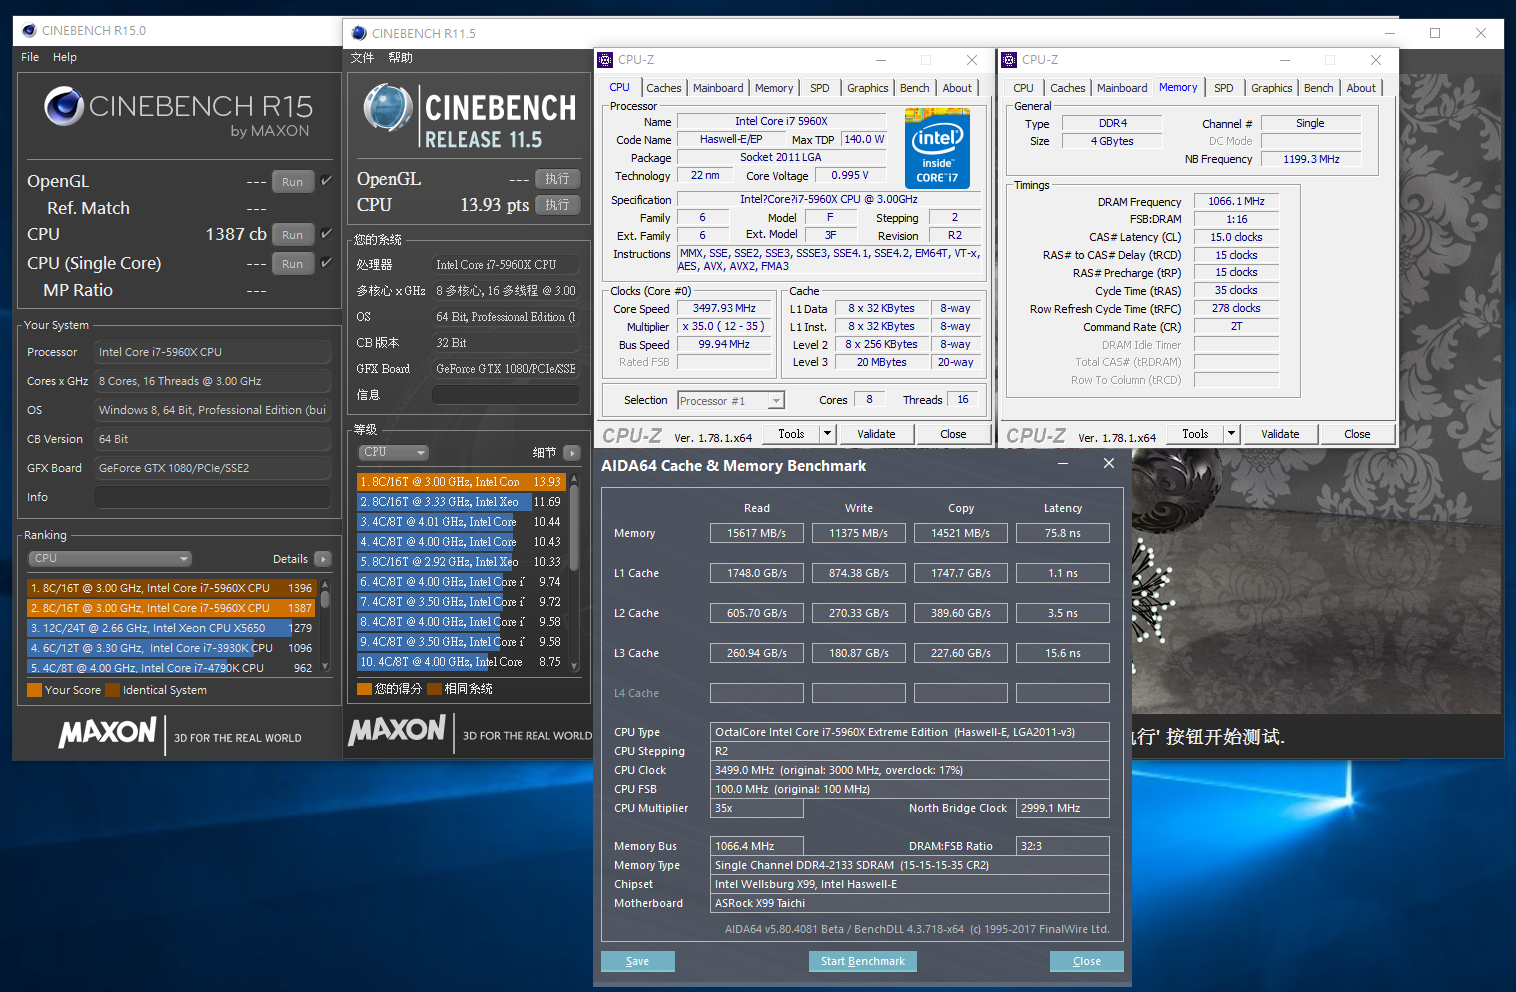This screenshot has width=1516, height=992.
Task: Switch to About tab in left CPU-Z
Action: tap(957, 88)
